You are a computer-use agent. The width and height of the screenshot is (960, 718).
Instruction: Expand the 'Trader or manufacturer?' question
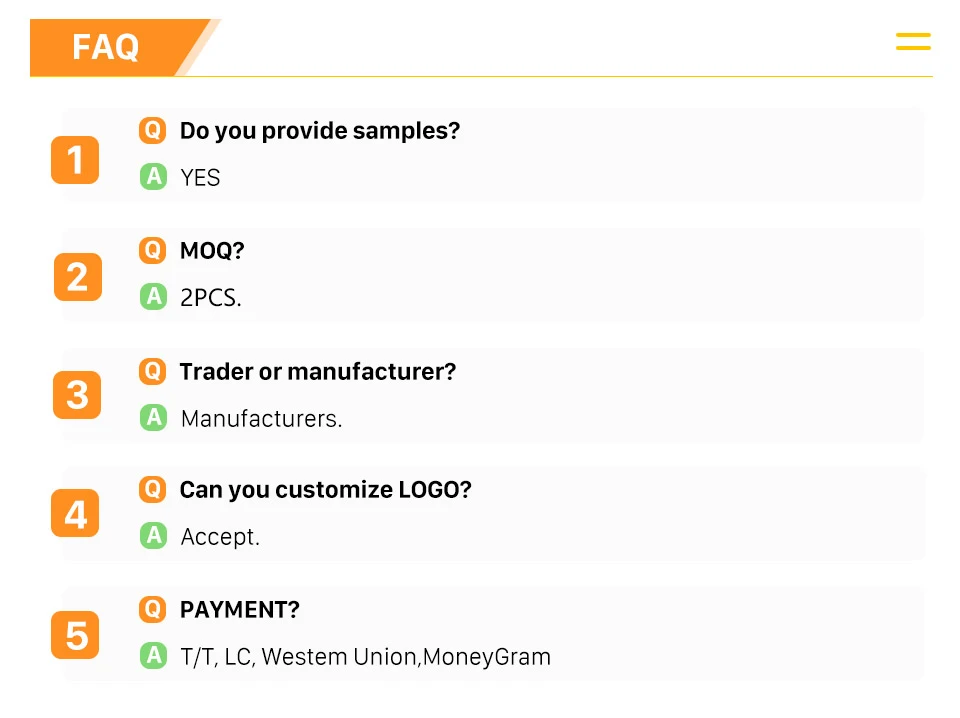317,372
